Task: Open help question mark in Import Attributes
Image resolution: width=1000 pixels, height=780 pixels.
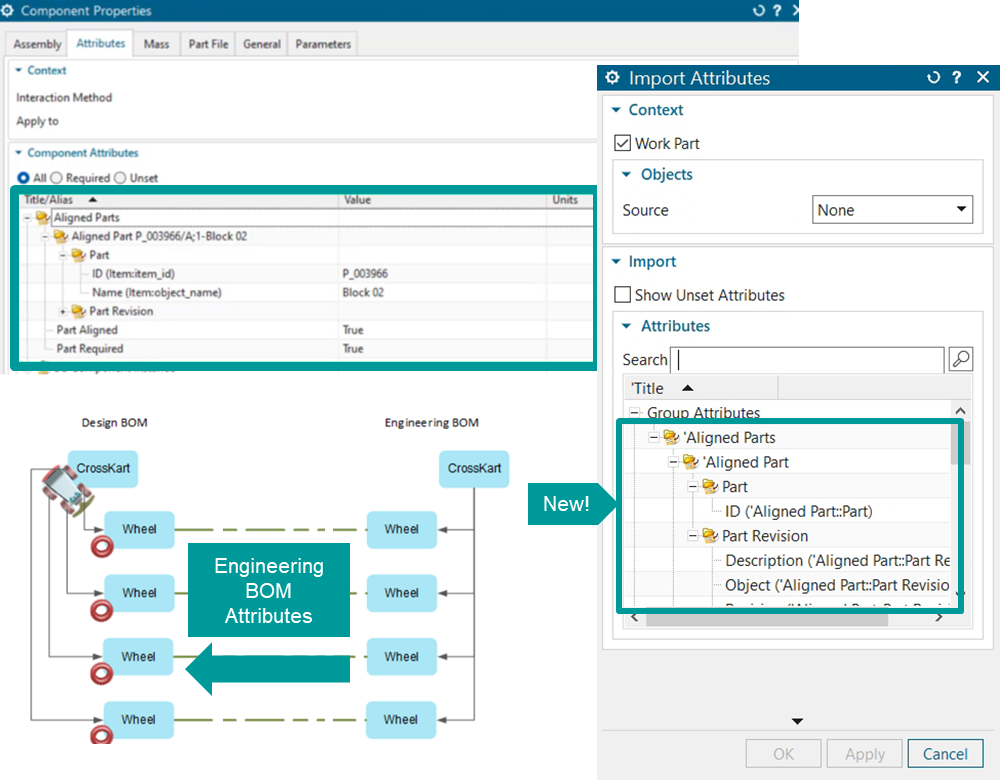Action: click(x=958, y=78)
